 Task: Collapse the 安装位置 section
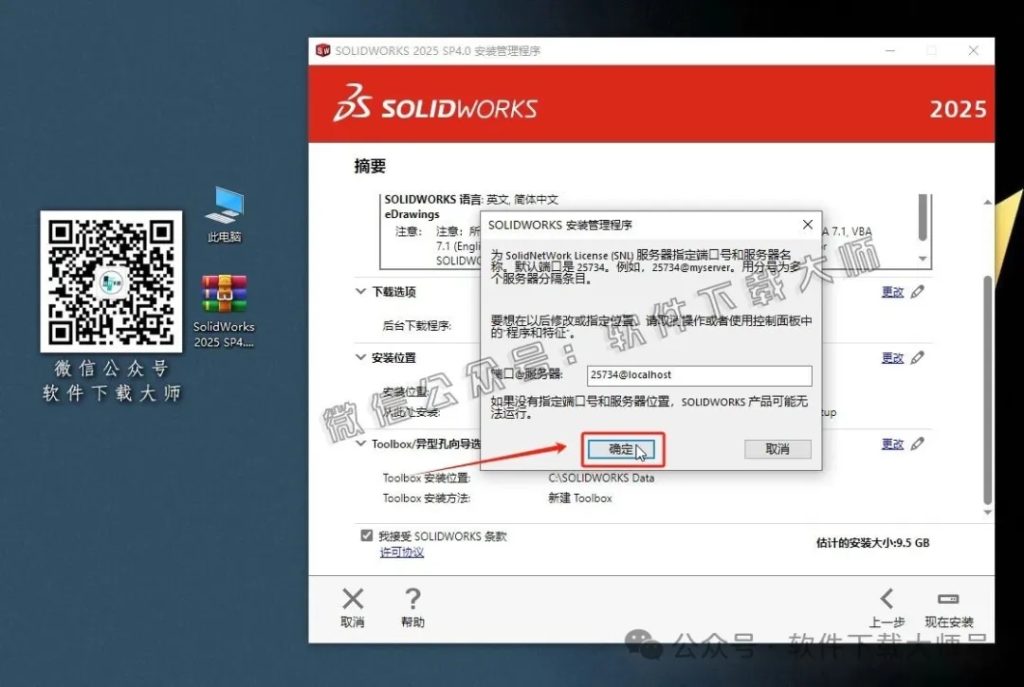click(x=361, y=357)
